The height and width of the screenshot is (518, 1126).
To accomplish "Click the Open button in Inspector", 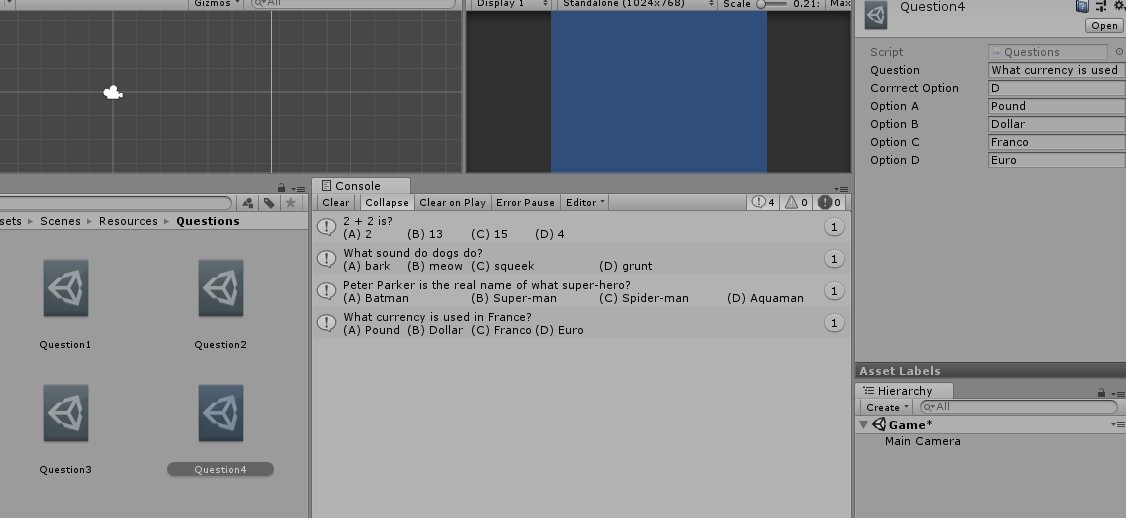I will 1104,26.
